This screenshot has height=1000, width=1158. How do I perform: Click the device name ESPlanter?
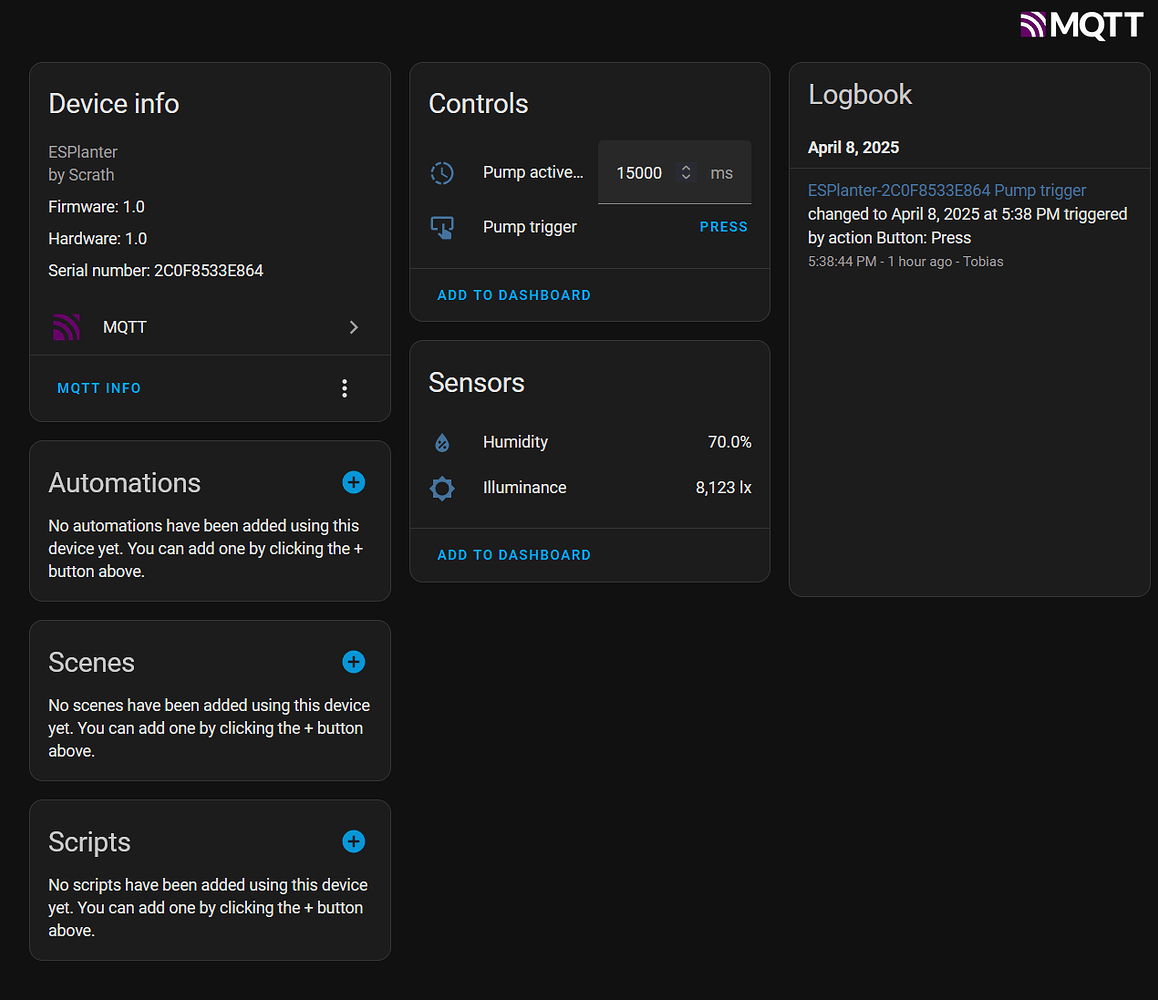(x=82, y=152)
